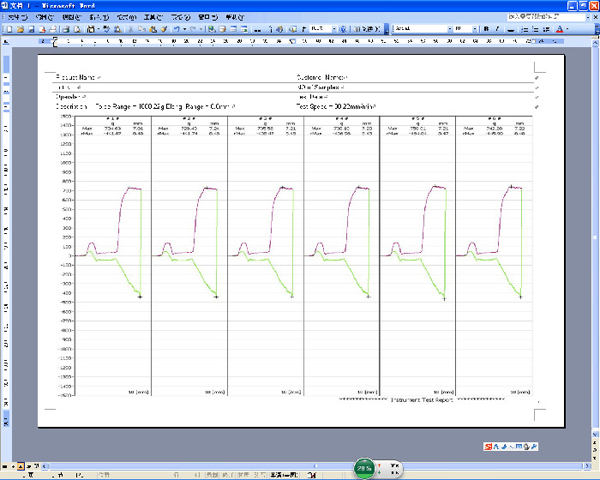Expand the Arial font name dropdown
This screenshot has width=600, height=480.
click(x=447, y=30)
